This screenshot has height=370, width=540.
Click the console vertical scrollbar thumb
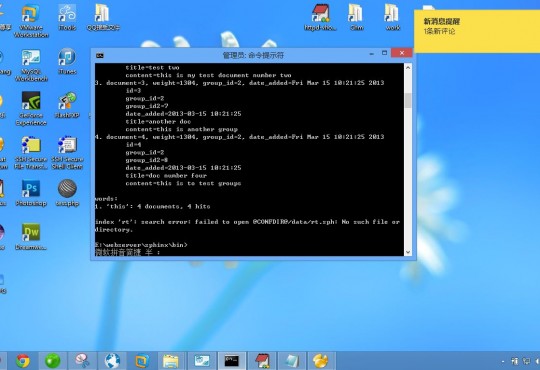point(408,101)
